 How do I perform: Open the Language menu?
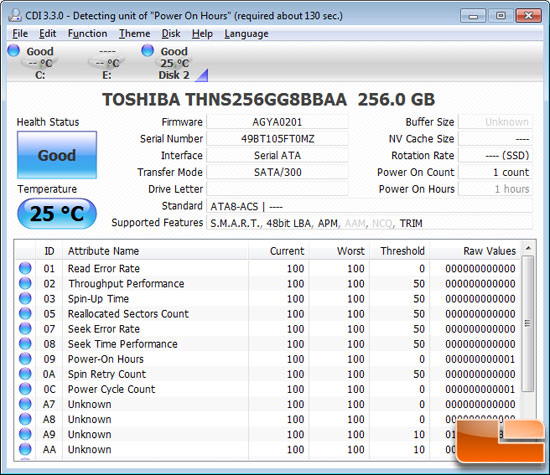pos(246,34)
